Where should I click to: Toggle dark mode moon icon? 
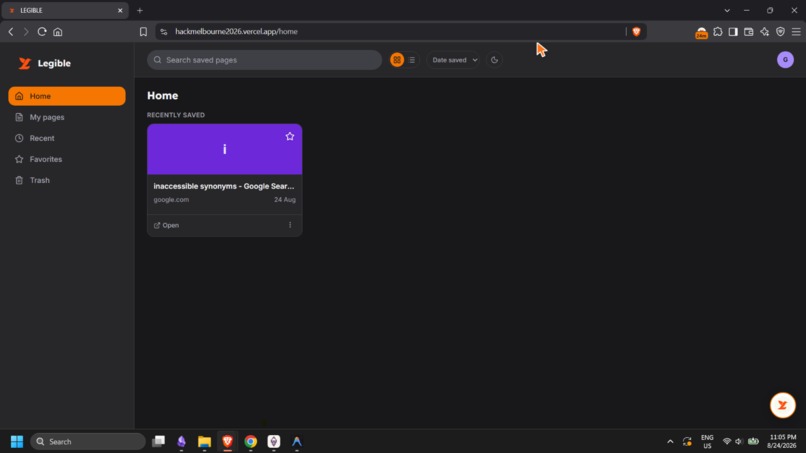click(494, 60)
